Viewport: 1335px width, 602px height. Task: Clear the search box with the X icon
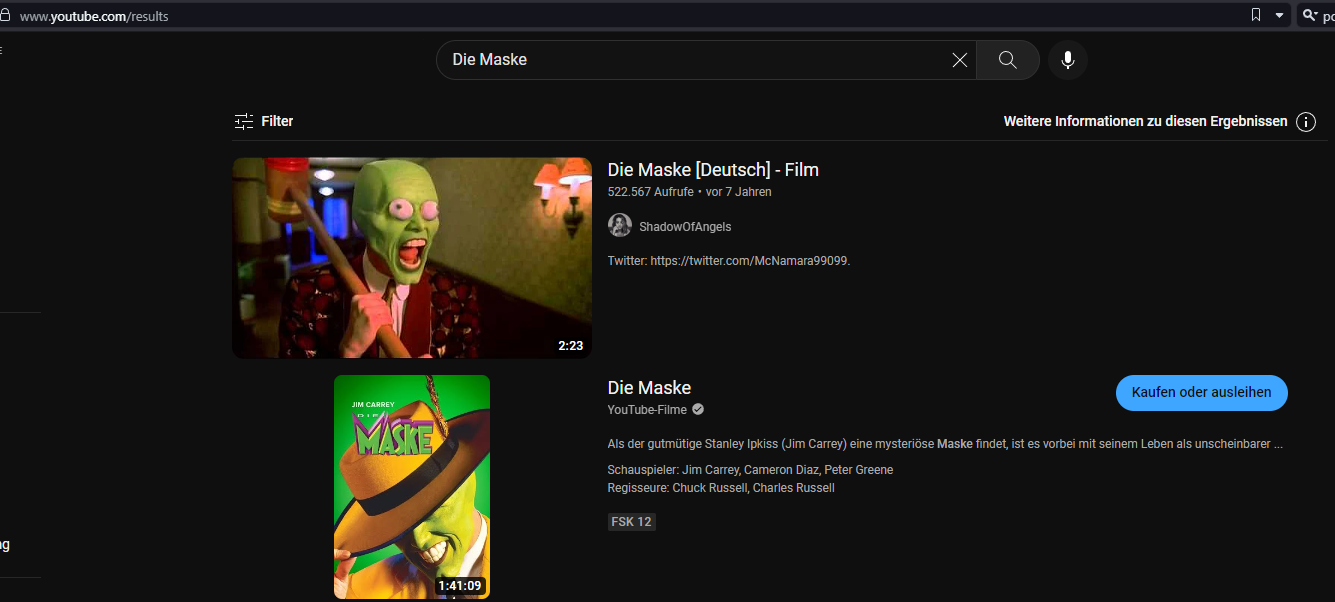pyautogui.click(x=959, y=60)
